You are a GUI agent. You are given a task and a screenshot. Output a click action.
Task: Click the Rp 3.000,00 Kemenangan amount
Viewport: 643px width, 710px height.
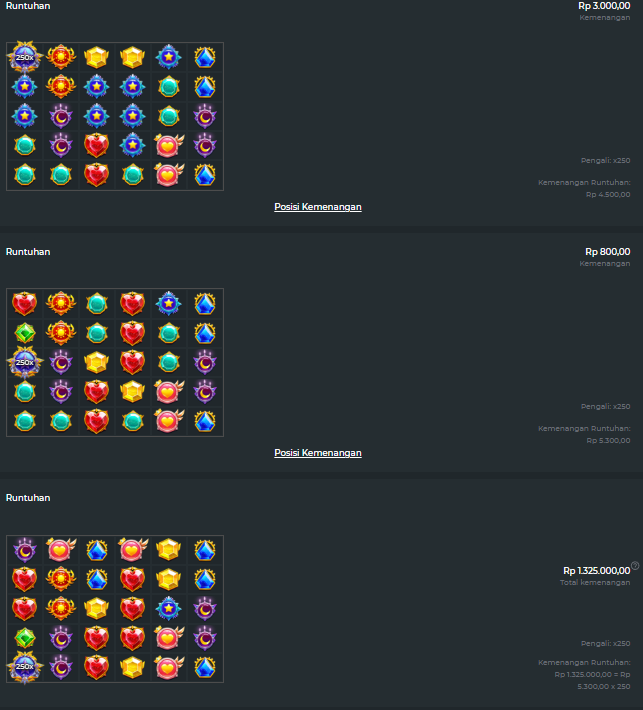[604, 6]
